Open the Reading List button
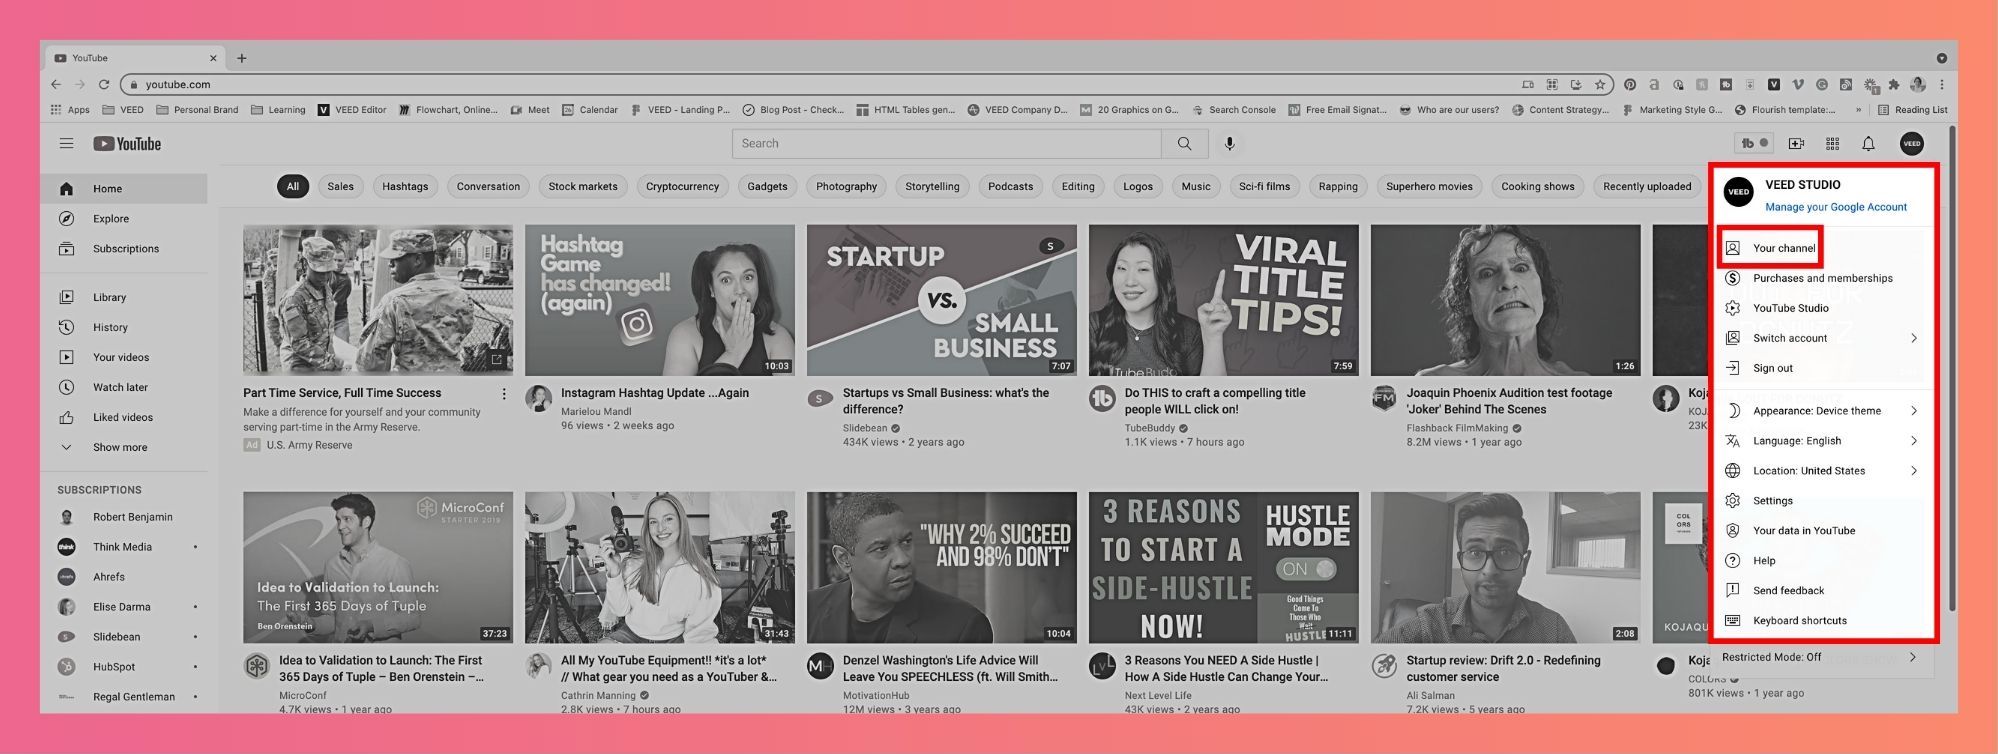Image resolution: width=1998 pixels, height=754 pixels. [1912, 110]
